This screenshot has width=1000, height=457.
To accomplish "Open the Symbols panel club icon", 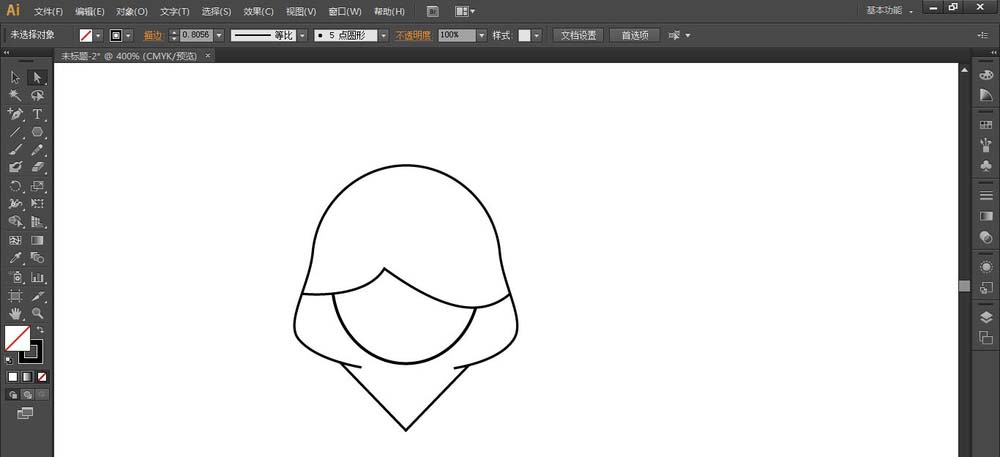I will tap(986, 166).
